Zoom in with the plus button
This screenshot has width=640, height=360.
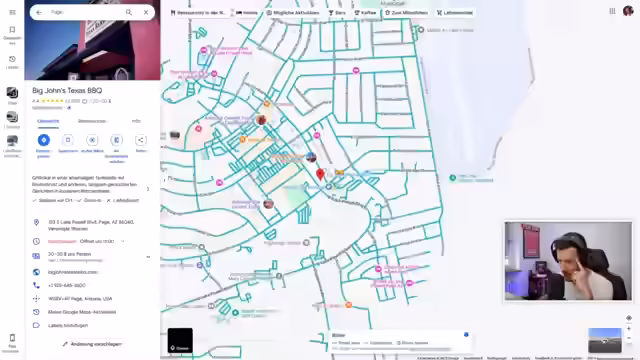pyautogui.click(x=629, y=328)
